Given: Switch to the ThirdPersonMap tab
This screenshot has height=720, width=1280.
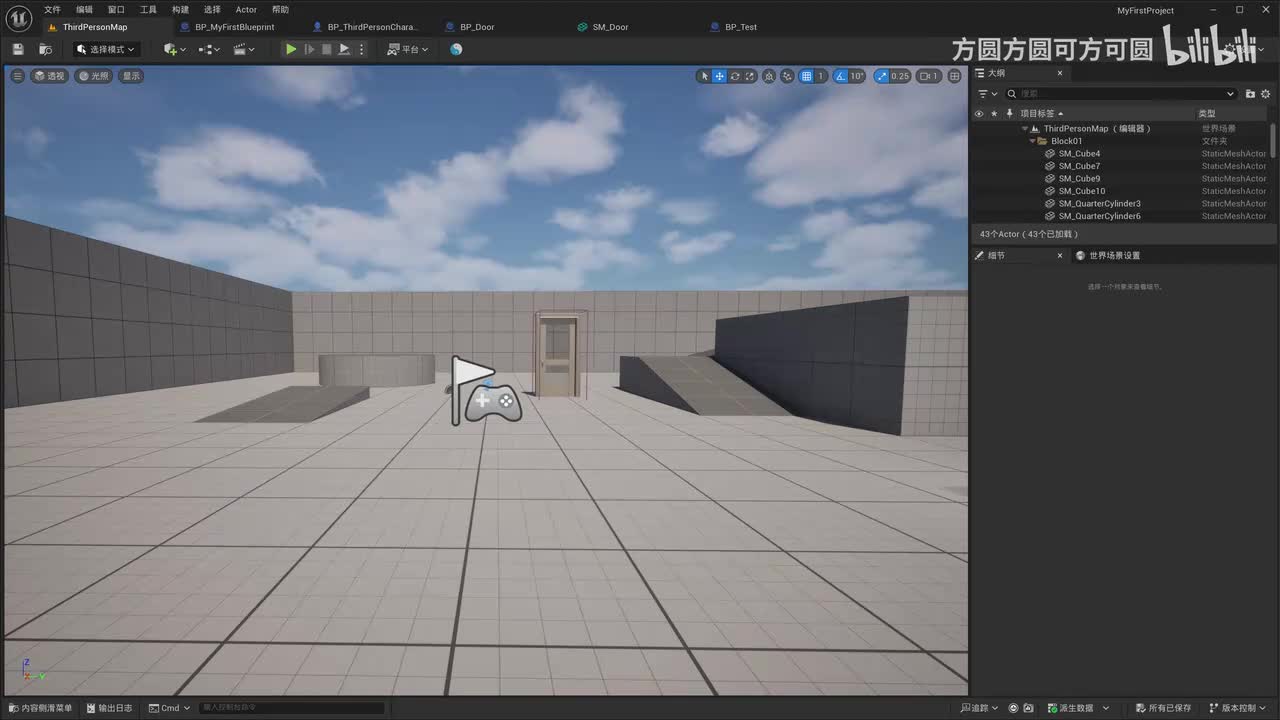Looking at the screenshot, I should pos(95,27).
